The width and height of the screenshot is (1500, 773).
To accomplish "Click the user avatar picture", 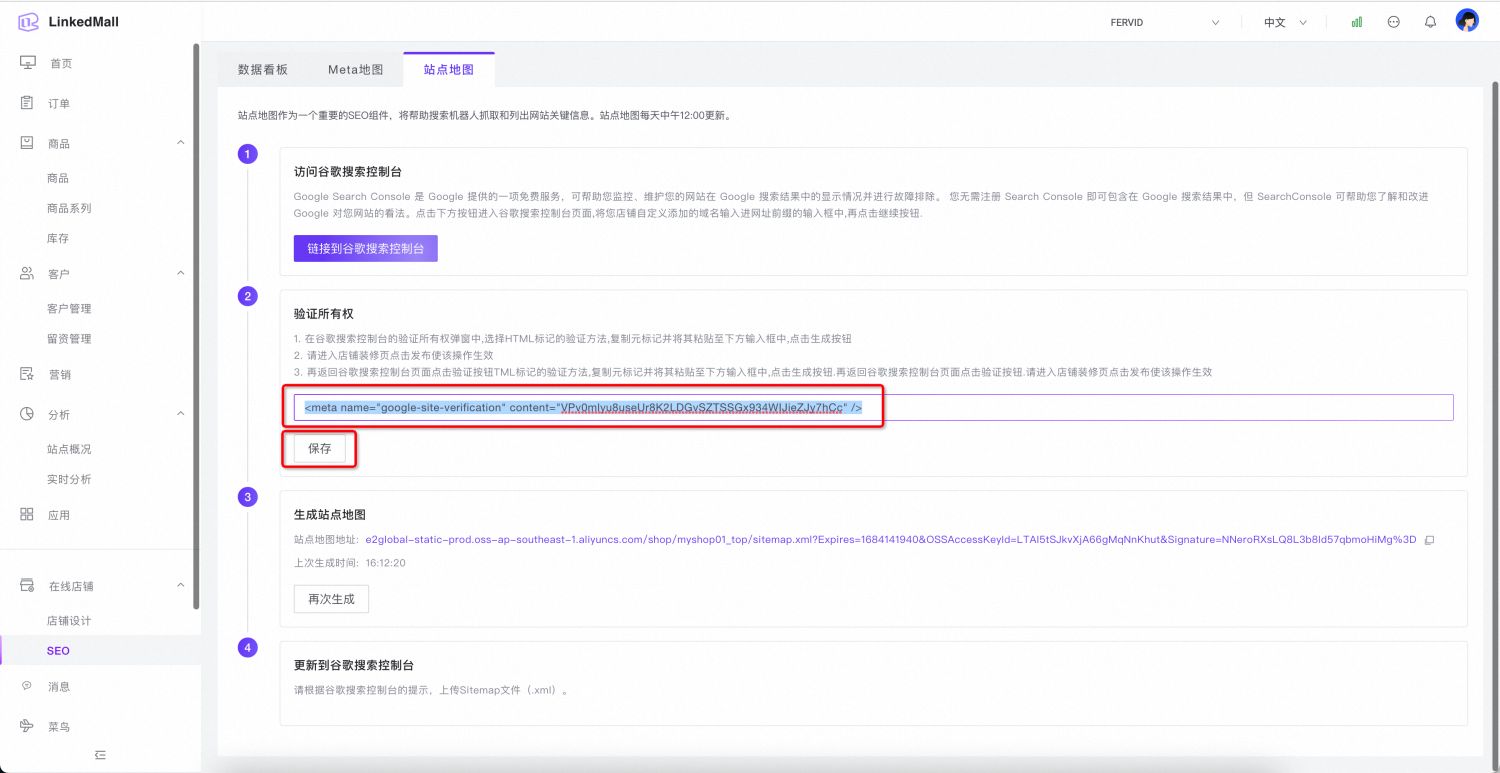I will coord(1467,21).
